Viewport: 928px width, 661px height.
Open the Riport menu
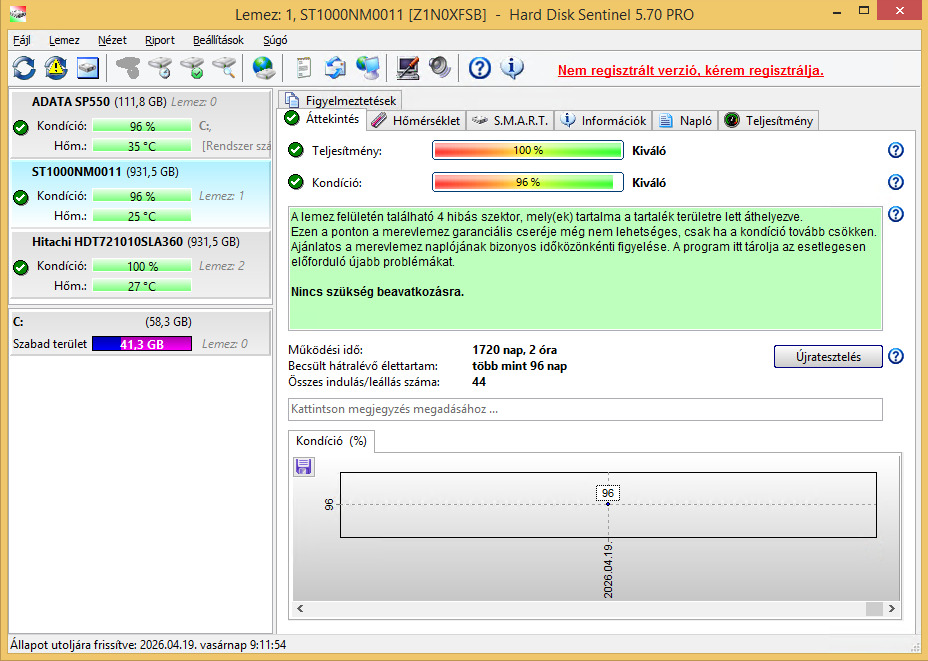[x=160, y=40]
